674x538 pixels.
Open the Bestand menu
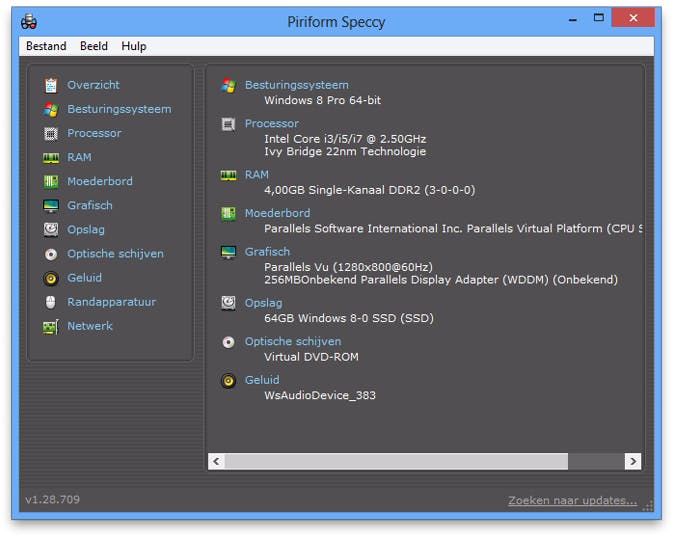pos(46,46)
